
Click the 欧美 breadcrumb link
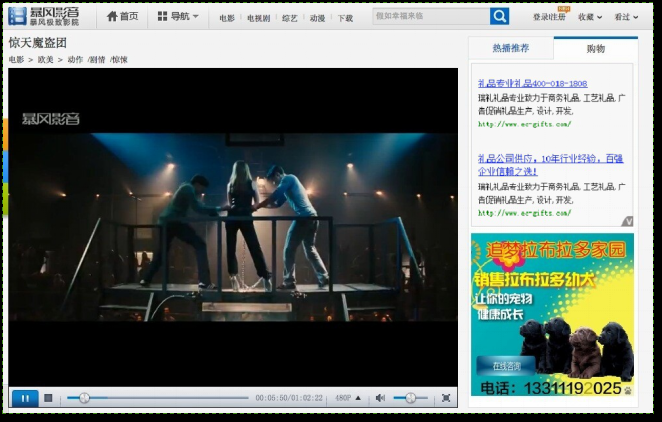pyautogui.click(x=46, y=60)
